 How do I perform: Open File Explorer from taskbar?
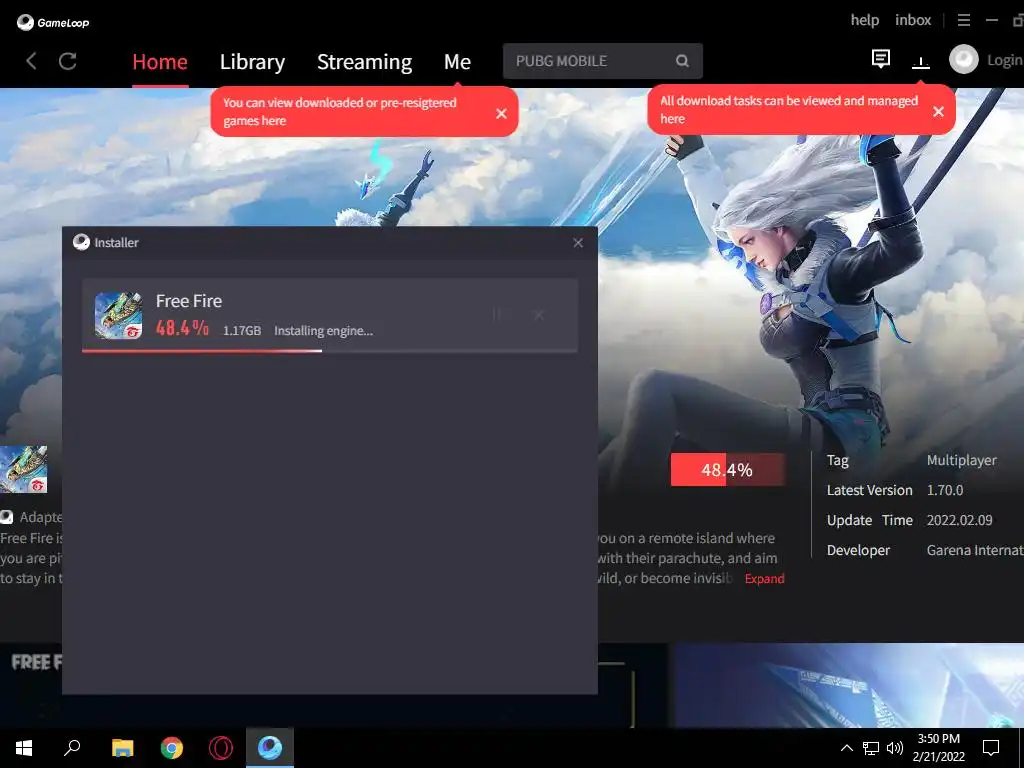click(122, 748)
